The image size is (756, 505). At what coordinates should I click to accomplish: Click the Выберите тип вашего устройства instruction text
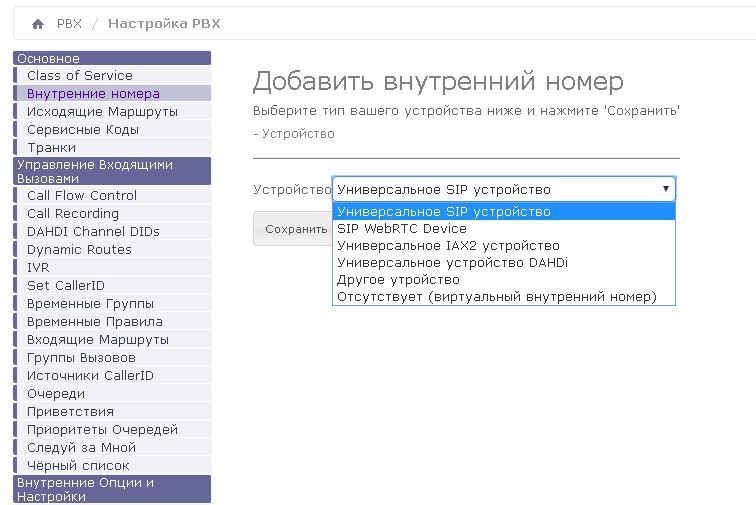pyautogui.click(x=466, y=110)
